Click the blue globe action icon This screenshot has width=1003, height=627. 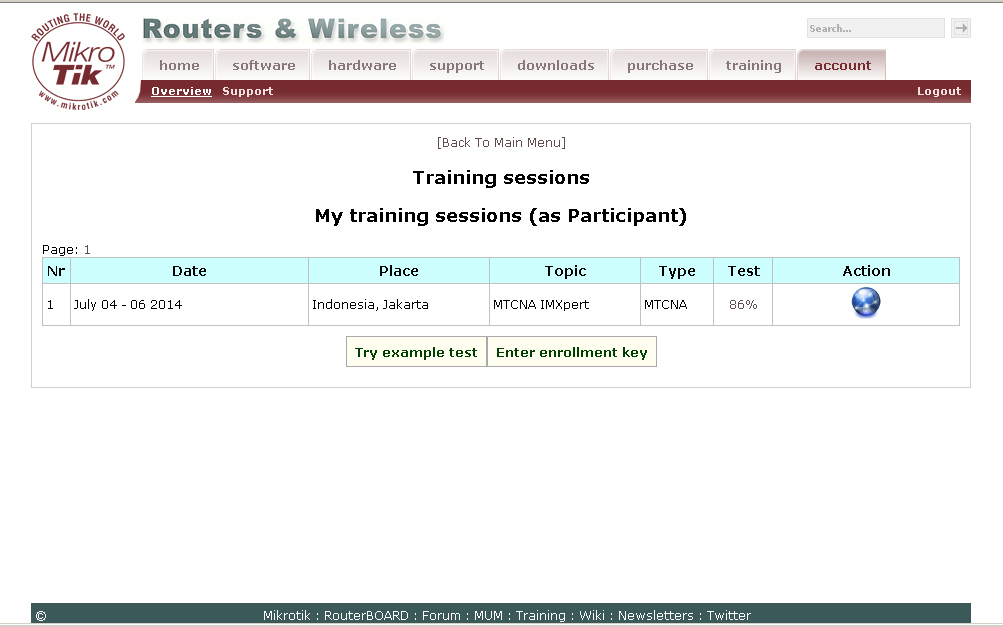(x=865, y=303)
